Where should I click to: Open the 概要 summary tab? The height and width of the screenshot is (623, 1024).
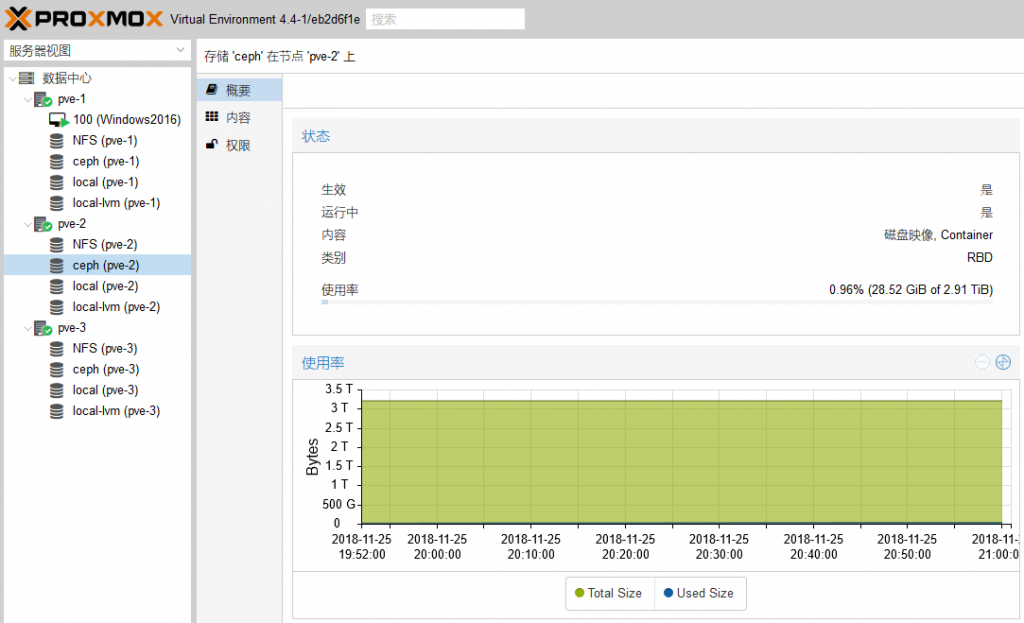(x=240, y=90)
